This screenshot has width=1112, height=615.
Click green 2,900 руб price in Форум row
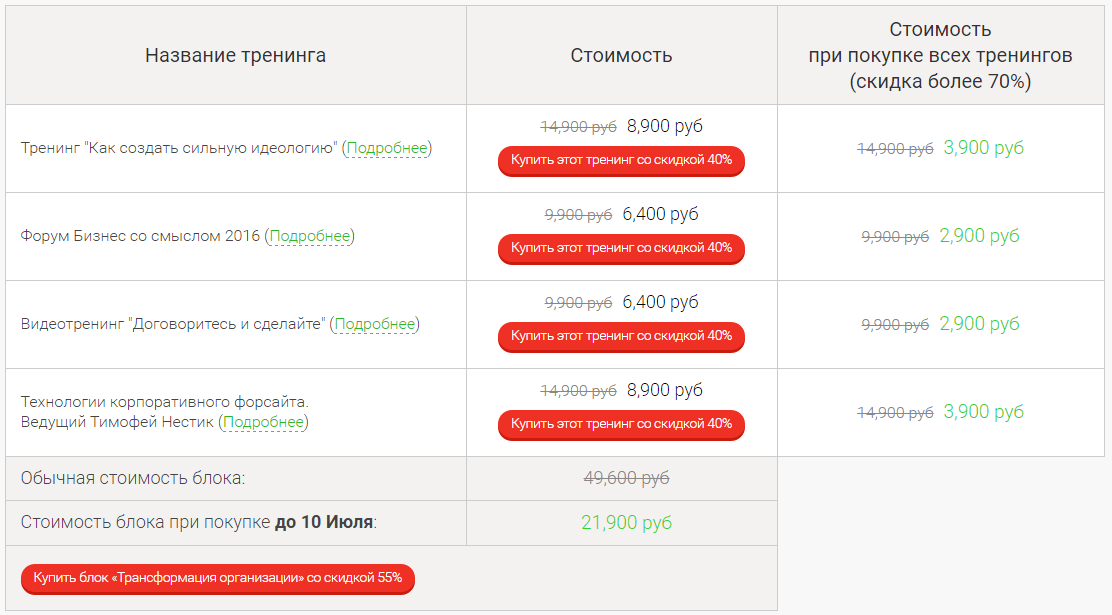point(979,236)
